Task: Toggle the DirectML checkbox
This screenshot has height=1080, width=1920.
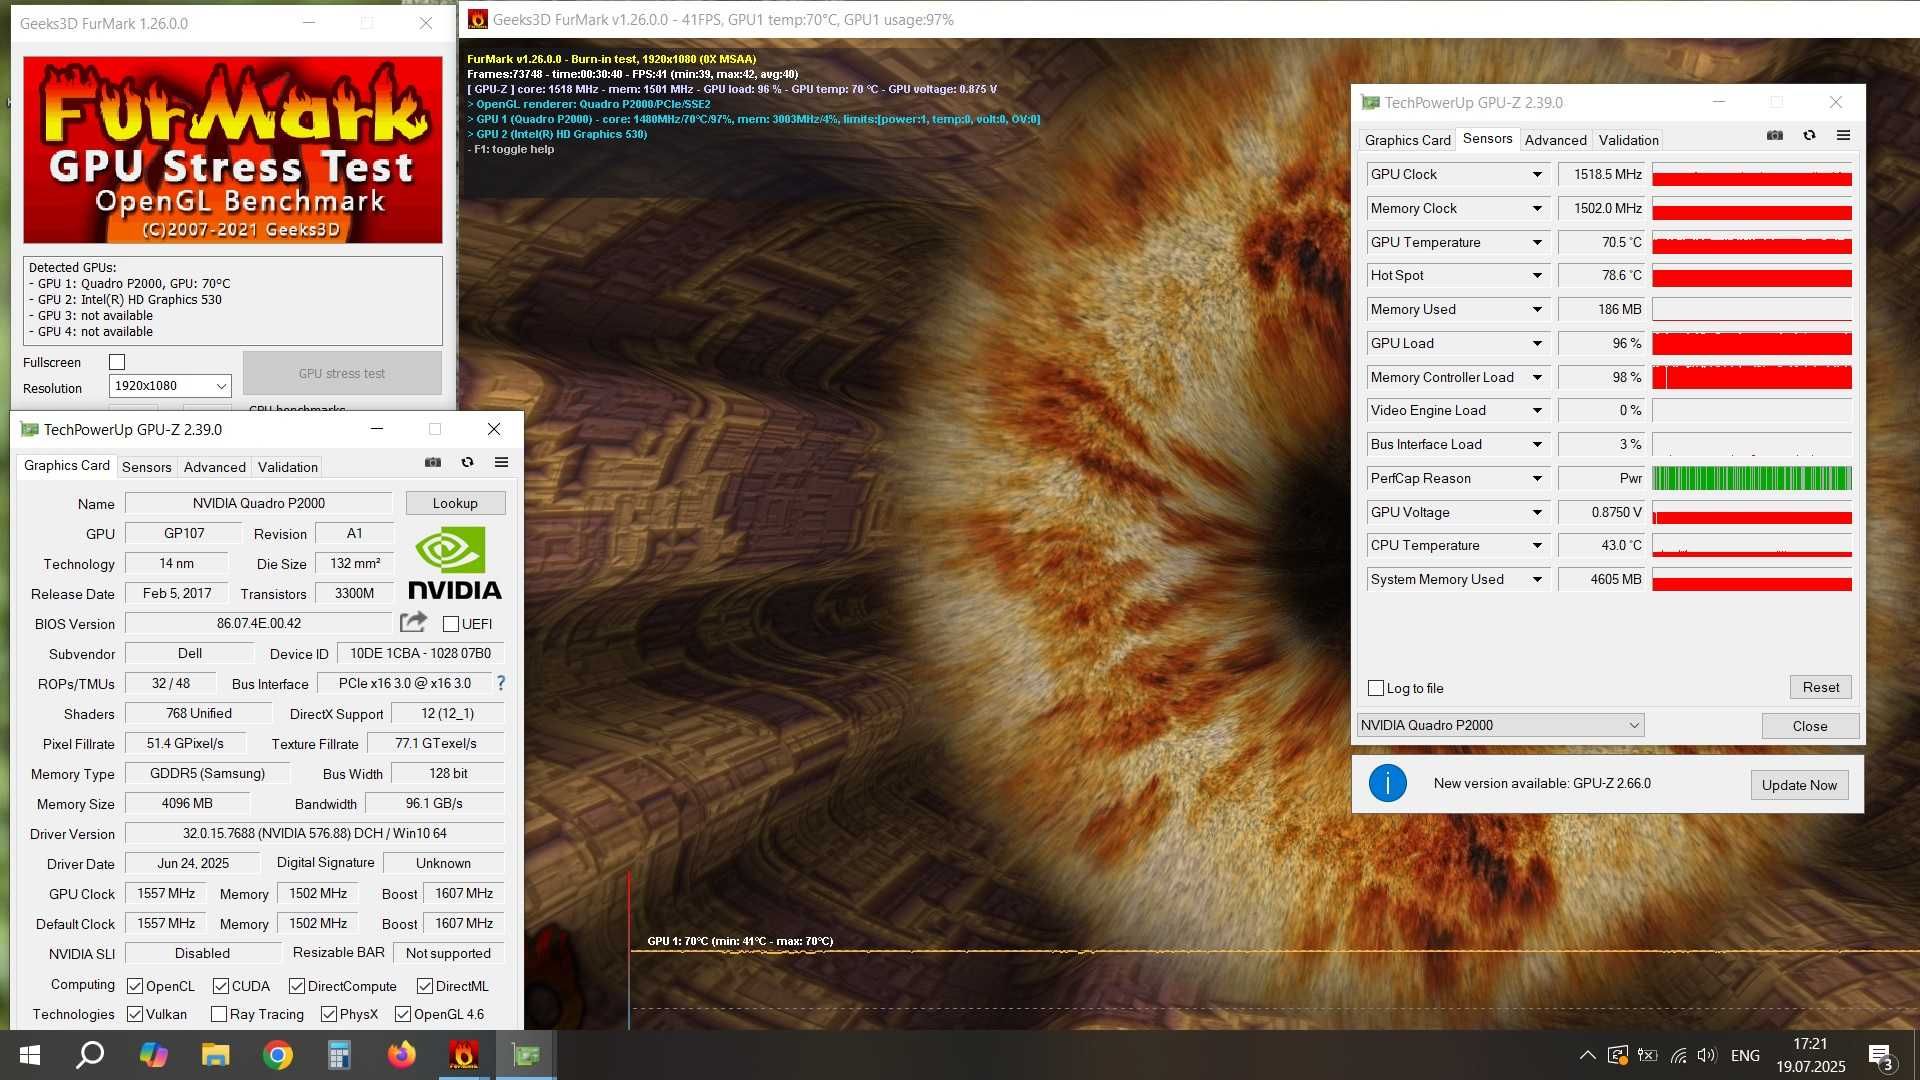Action: [x=425, y=986]
